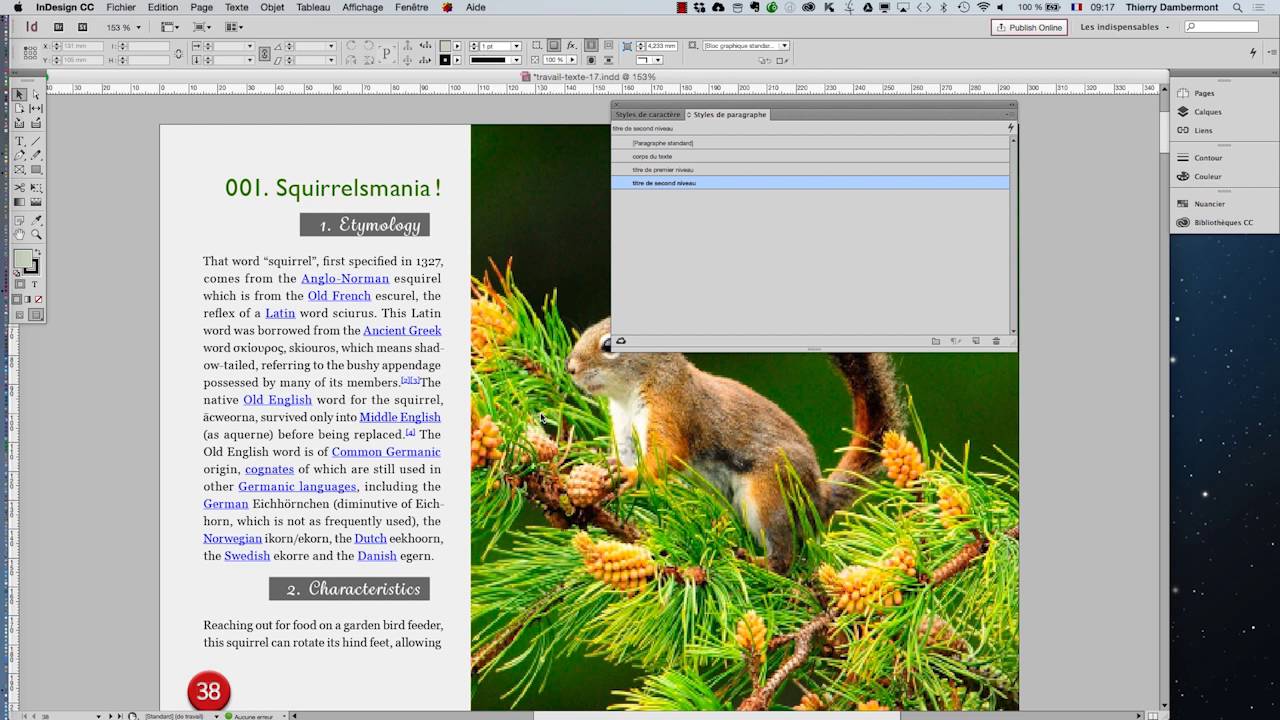Switch to Styles de caractère tab
Screen dimensions: 1280x720
(x=647, y=114)
